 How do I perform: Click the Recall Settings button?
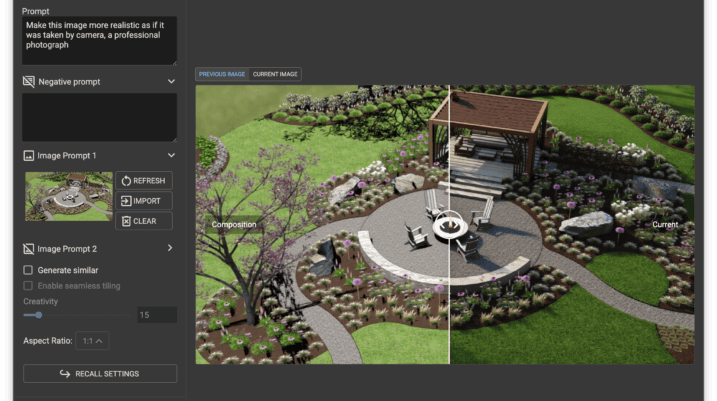(x=100, y=374)
